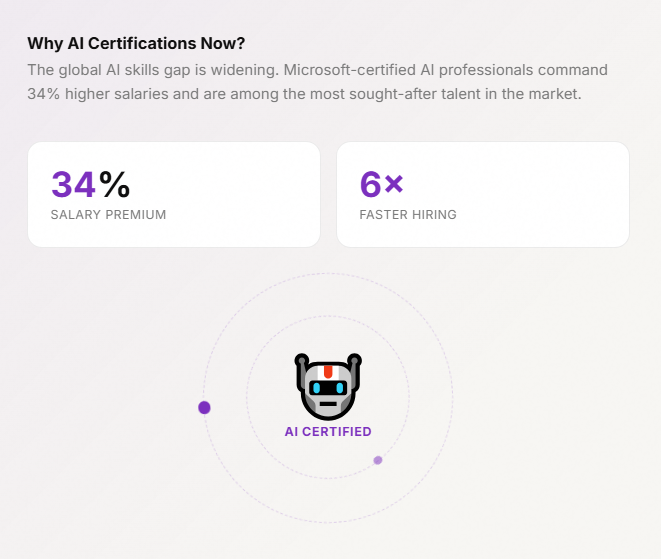Click the small light purple orbit dot
The width and height of the screenshot is (661, 559).
click(378, 460)
